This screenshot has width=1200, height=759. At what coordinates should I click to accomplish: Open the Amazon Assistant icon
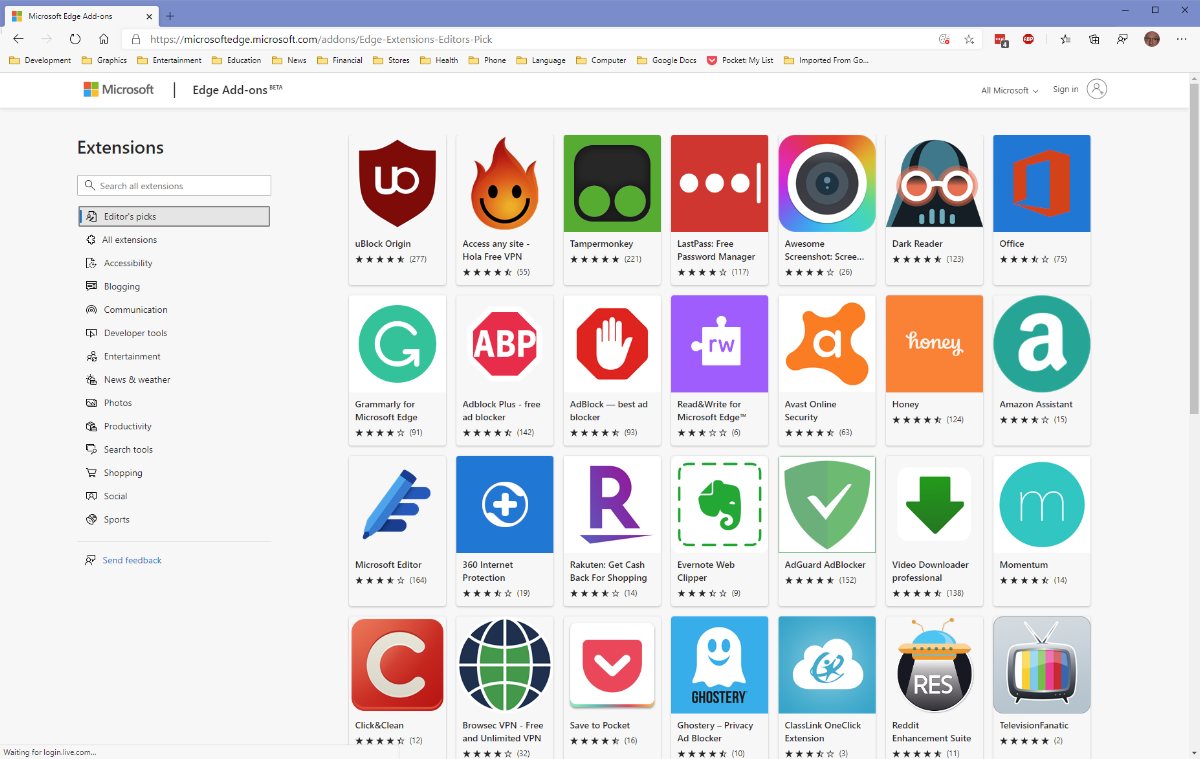[1042, 344]
